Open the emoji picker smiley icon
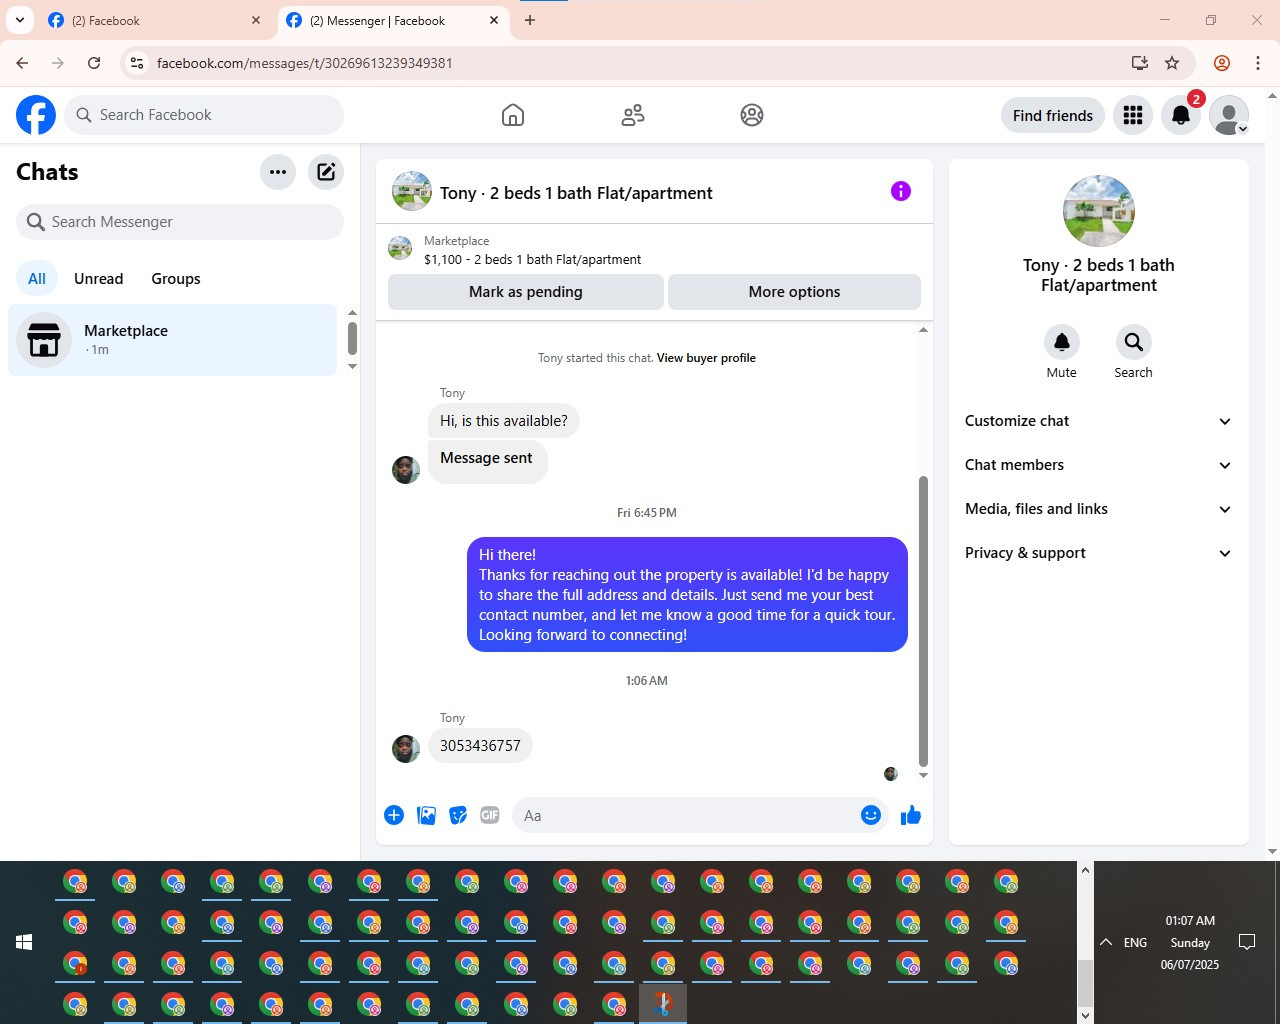 point(871,815)
